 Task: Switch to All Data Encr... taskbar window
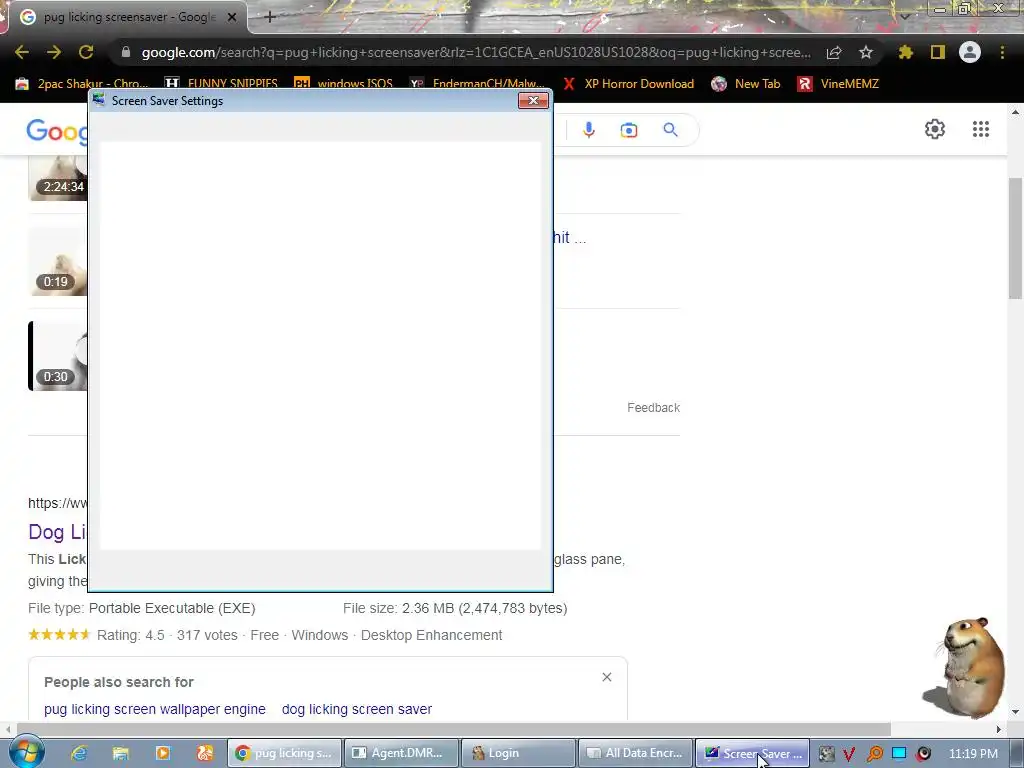[x=635, y=753]
